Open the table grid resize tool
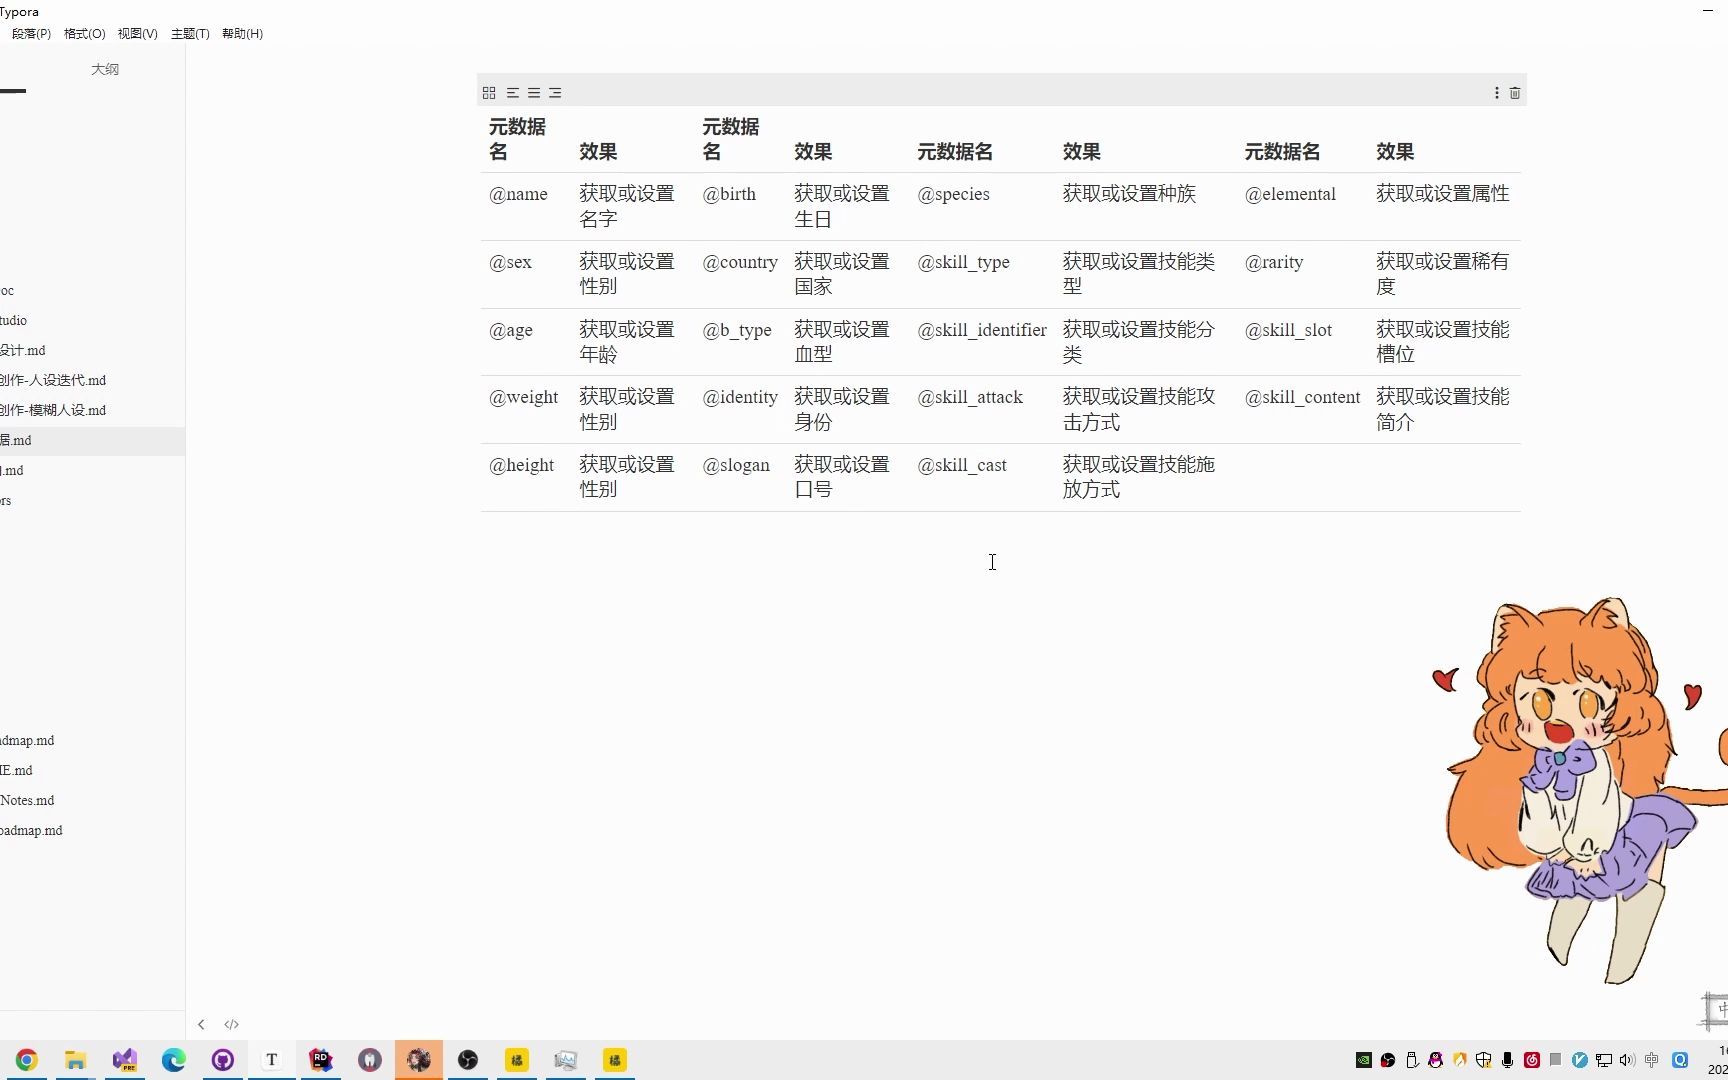 click(489, 92)
